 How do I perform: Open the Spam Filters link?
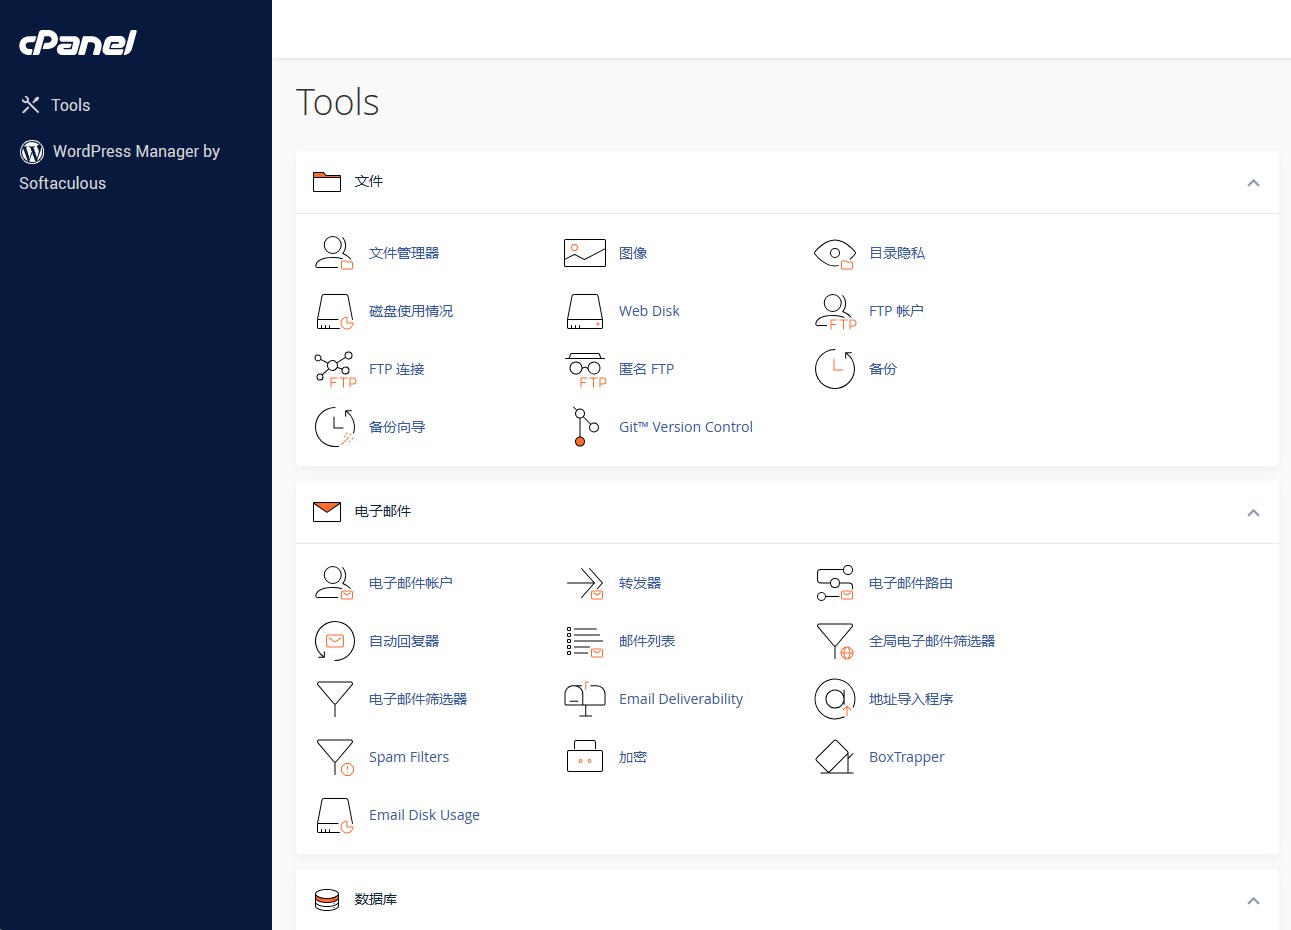409,757
